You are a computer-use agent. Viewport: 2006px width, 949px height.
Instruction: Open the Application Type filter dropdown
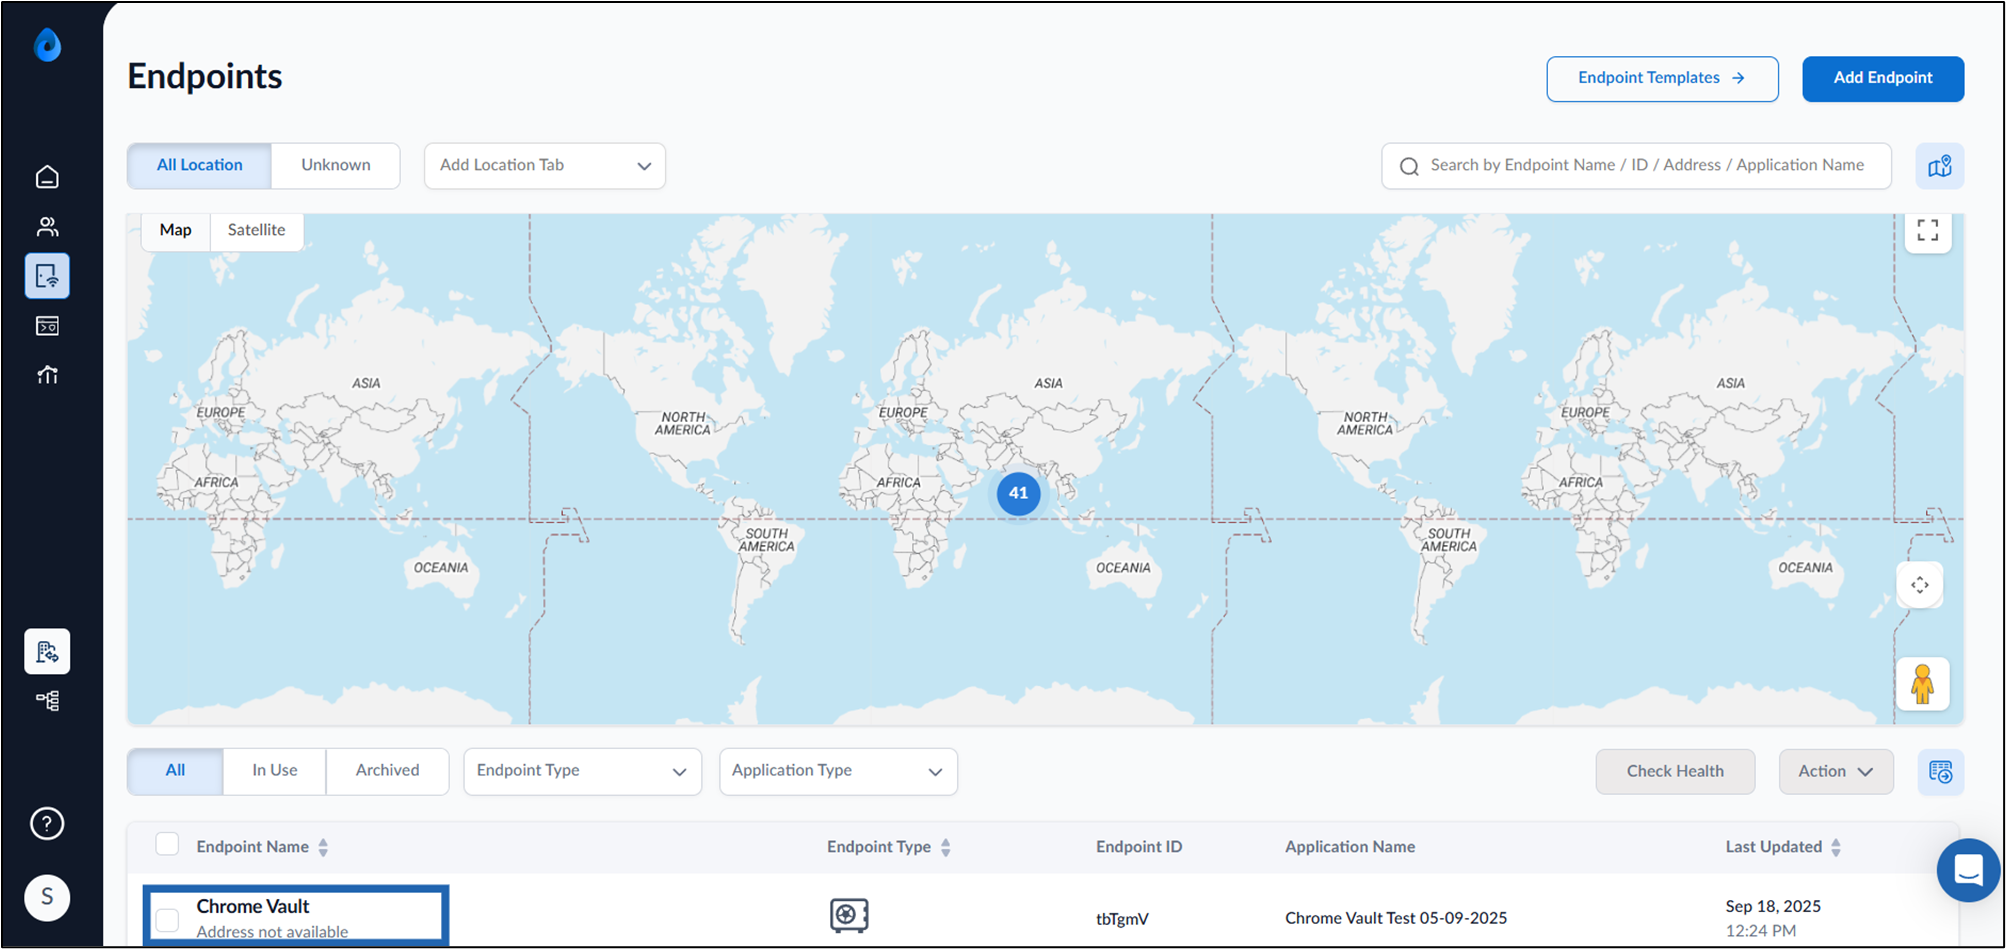click(838, 772)
